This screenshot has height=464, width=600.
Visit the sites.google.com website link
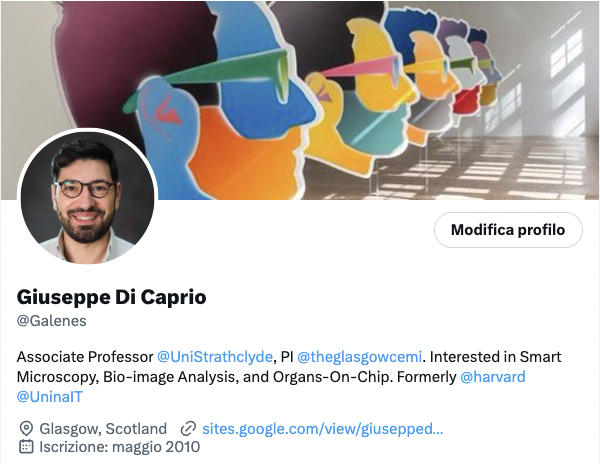(x=323, y=429)
